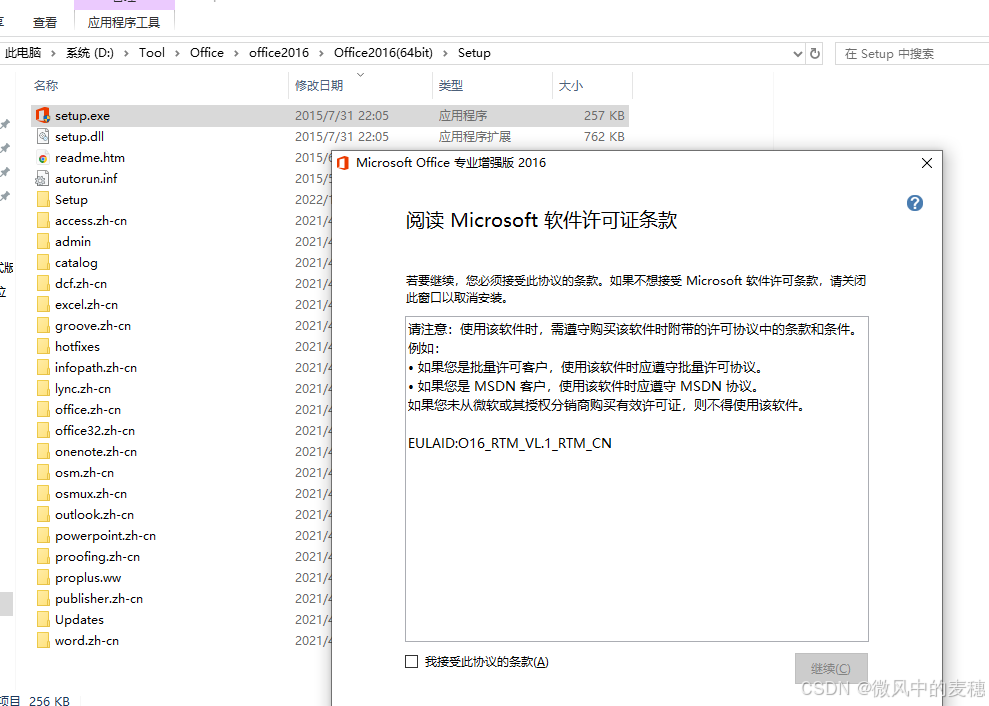Select the osm.zh-cn folder icon
Viewport: 989px width, 706px height.
43,473
